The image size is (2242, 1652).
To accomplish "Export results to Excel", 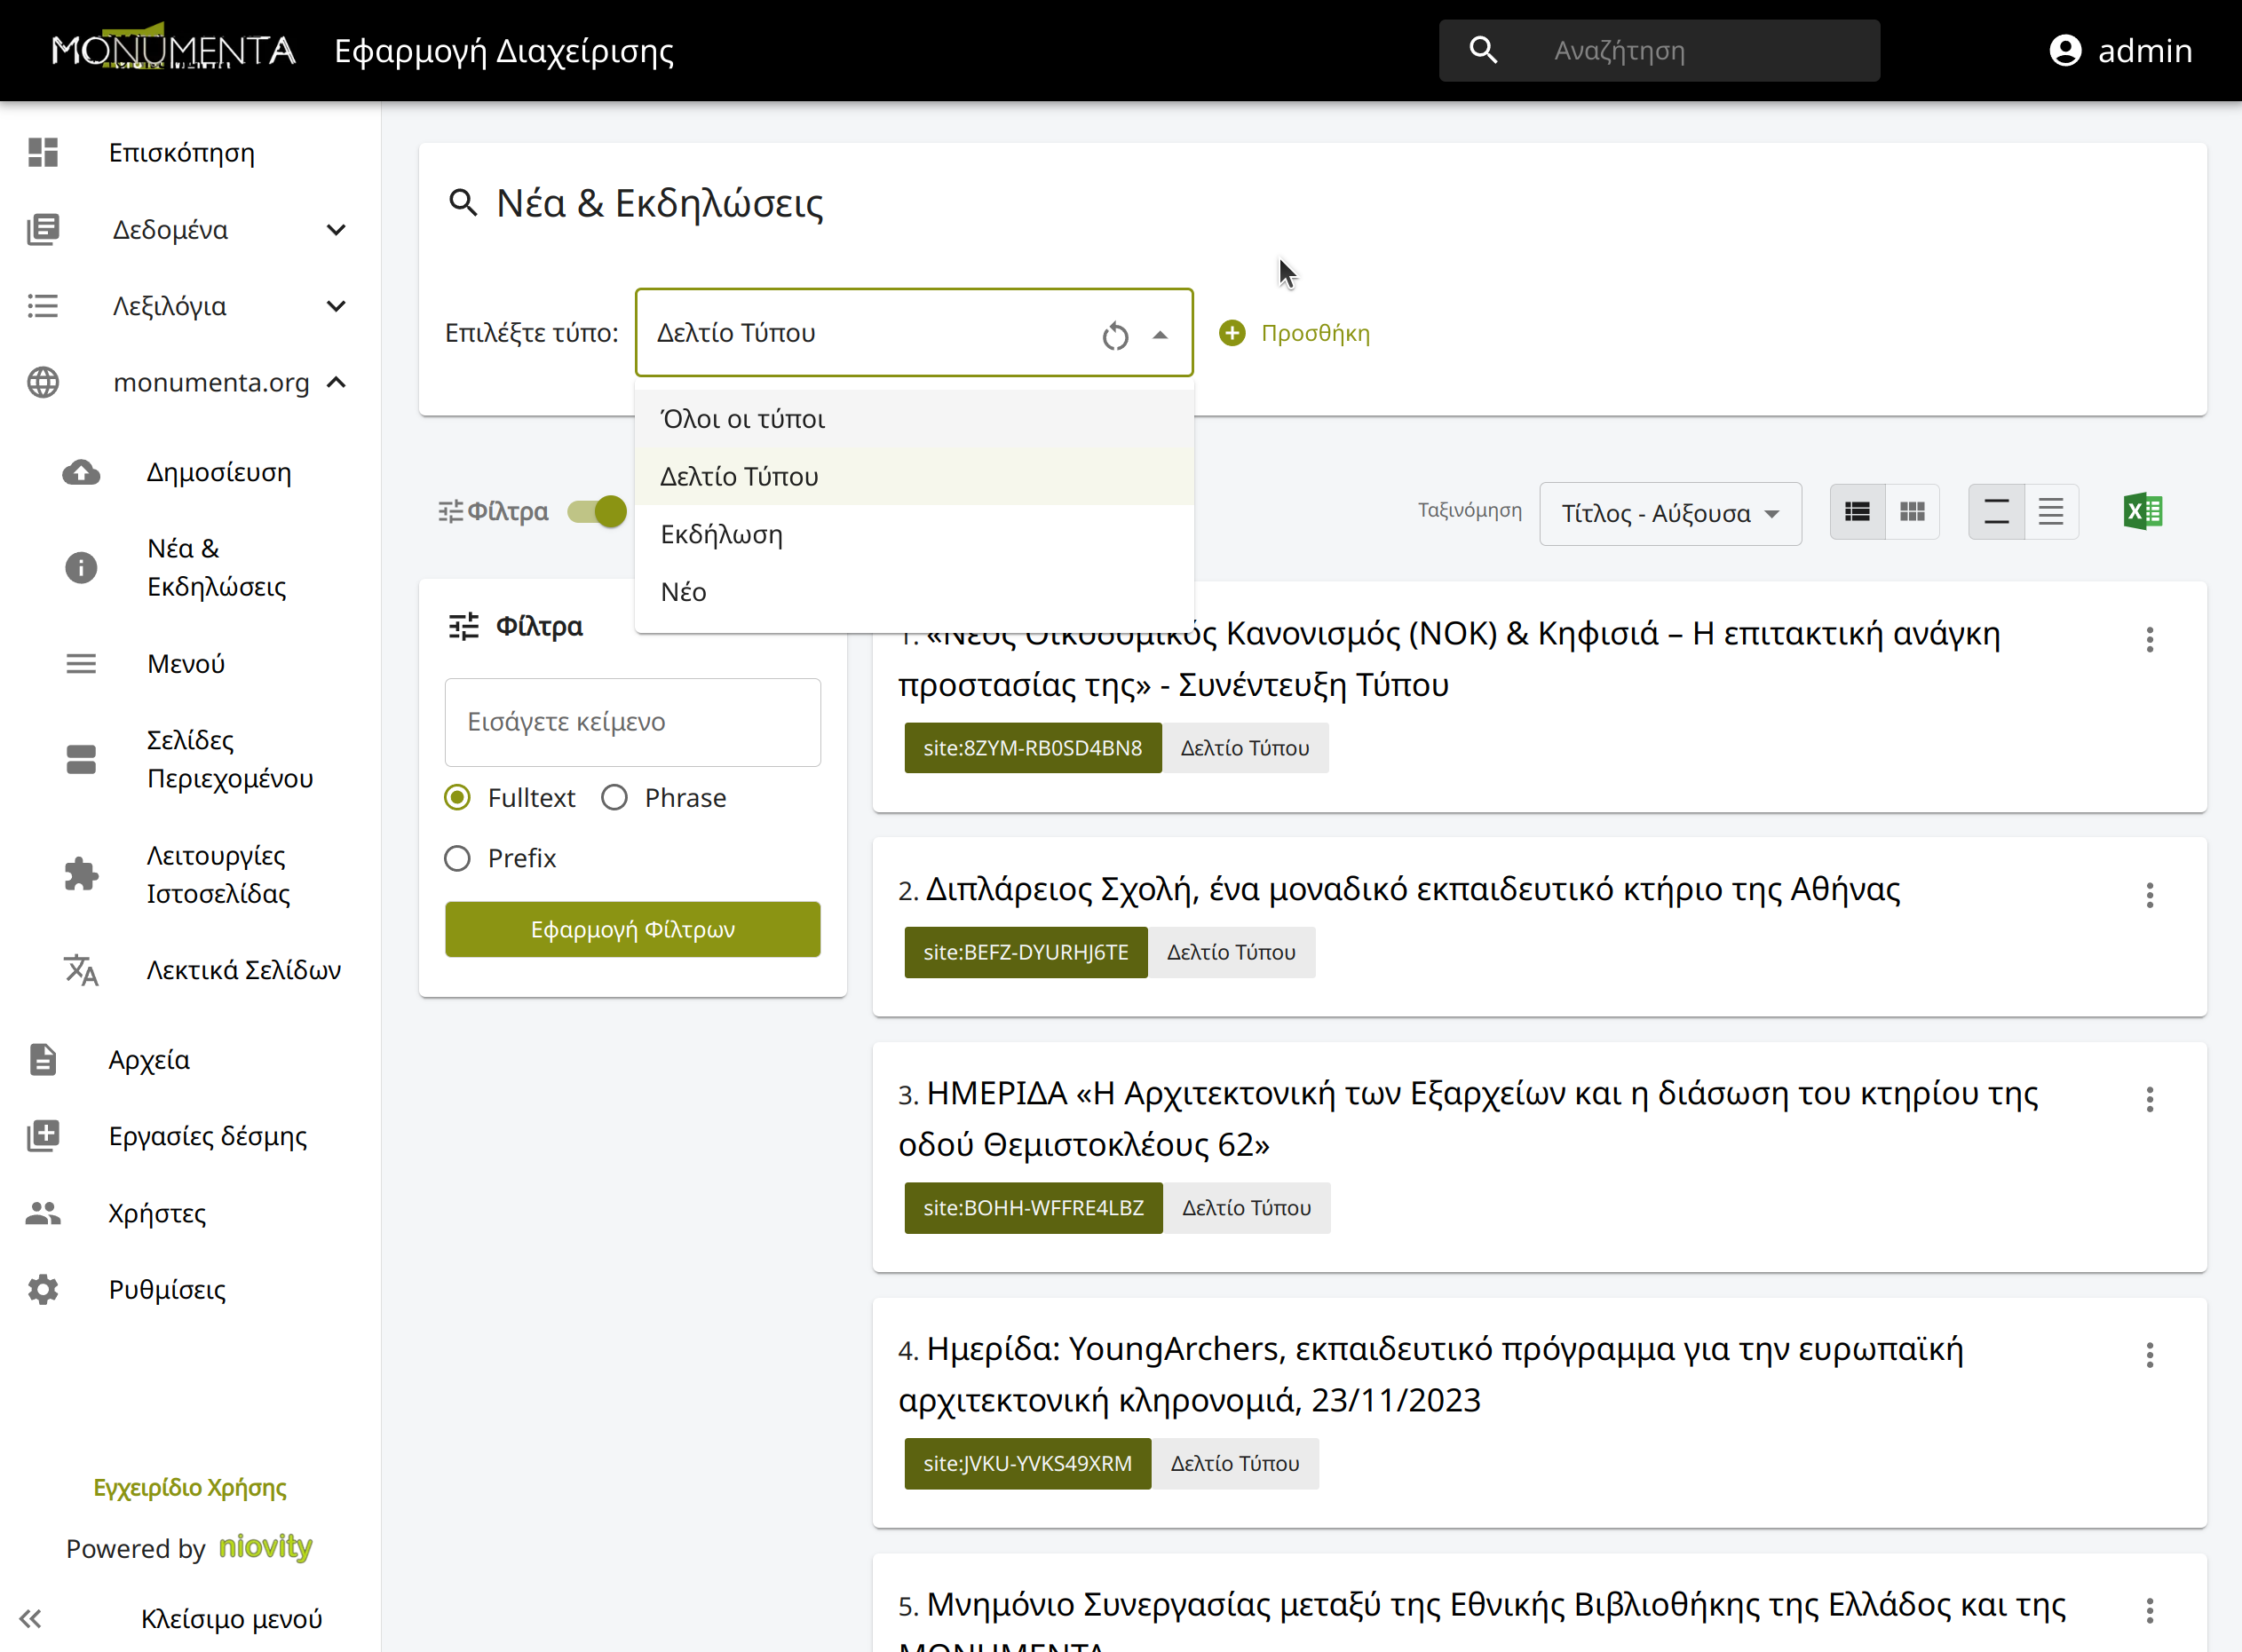I will (2142, 512).
